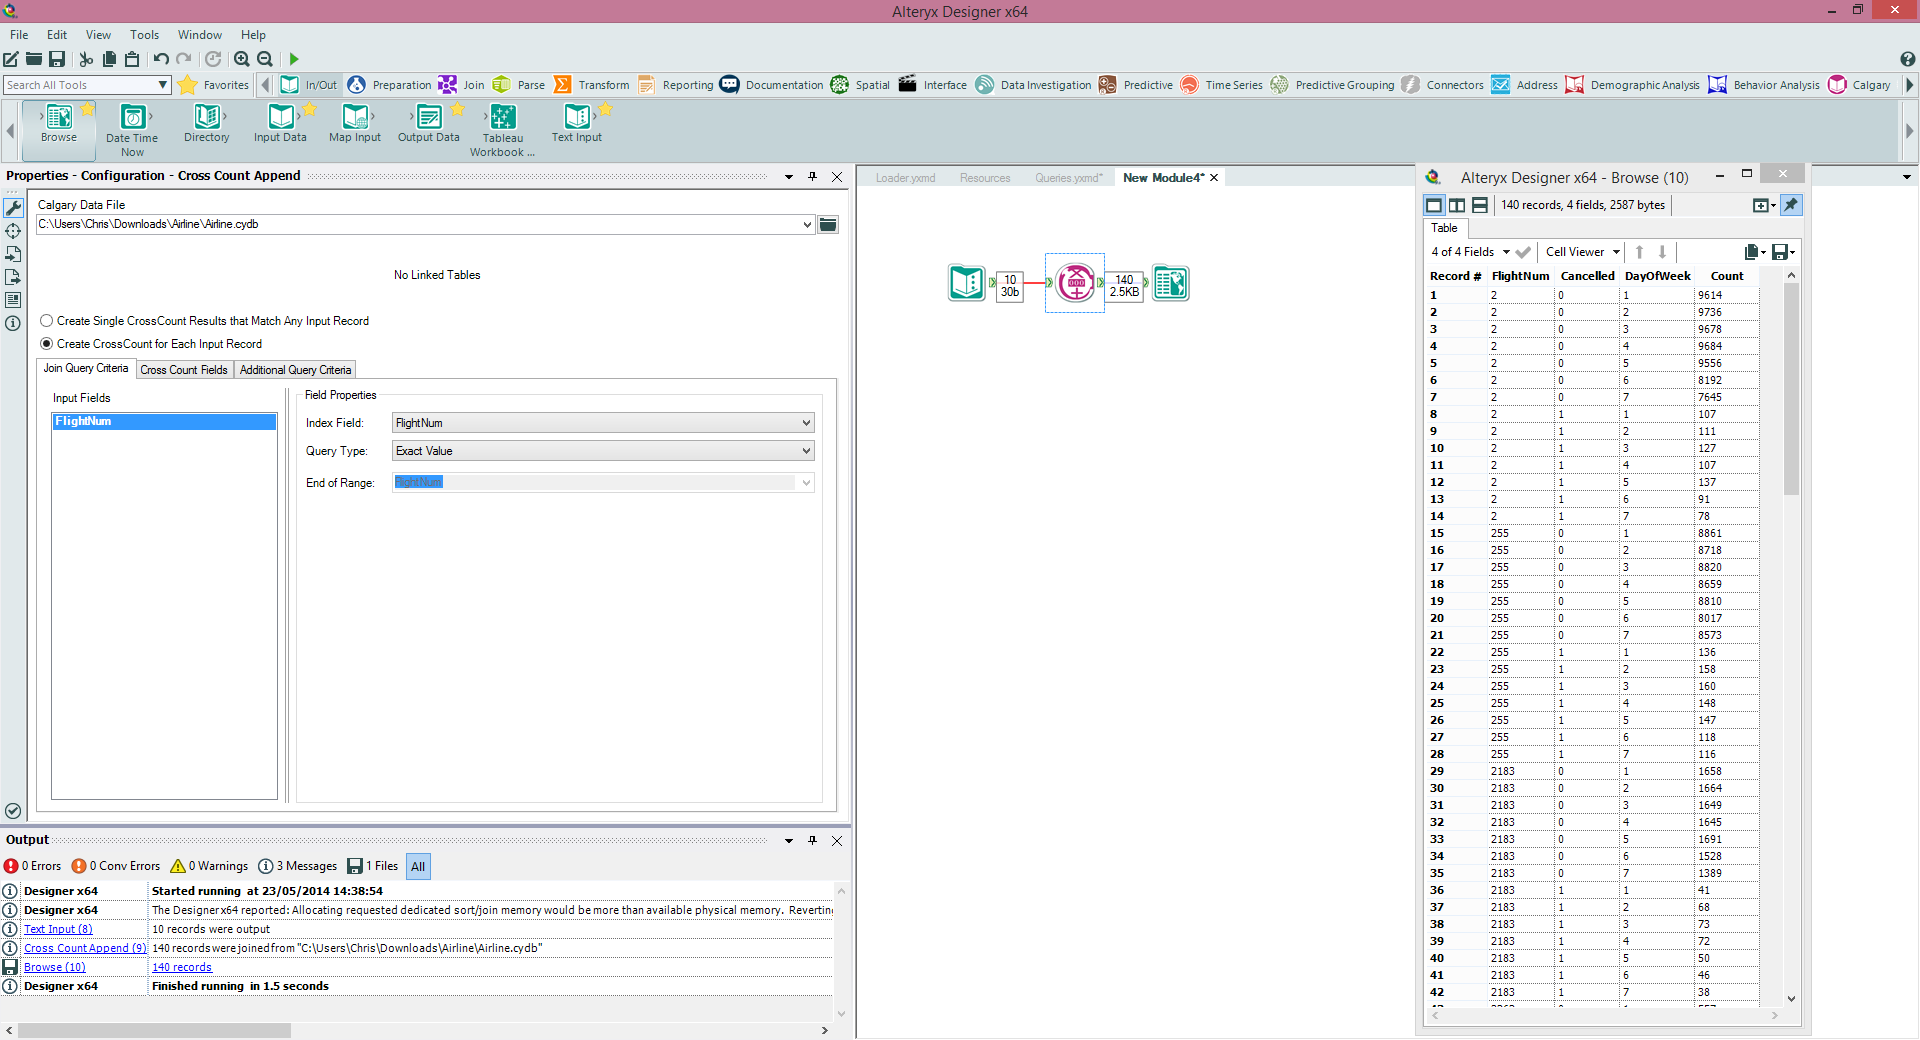Show only 0 Warnings in Output
Screen dimensions: 1920x1040
209,866
